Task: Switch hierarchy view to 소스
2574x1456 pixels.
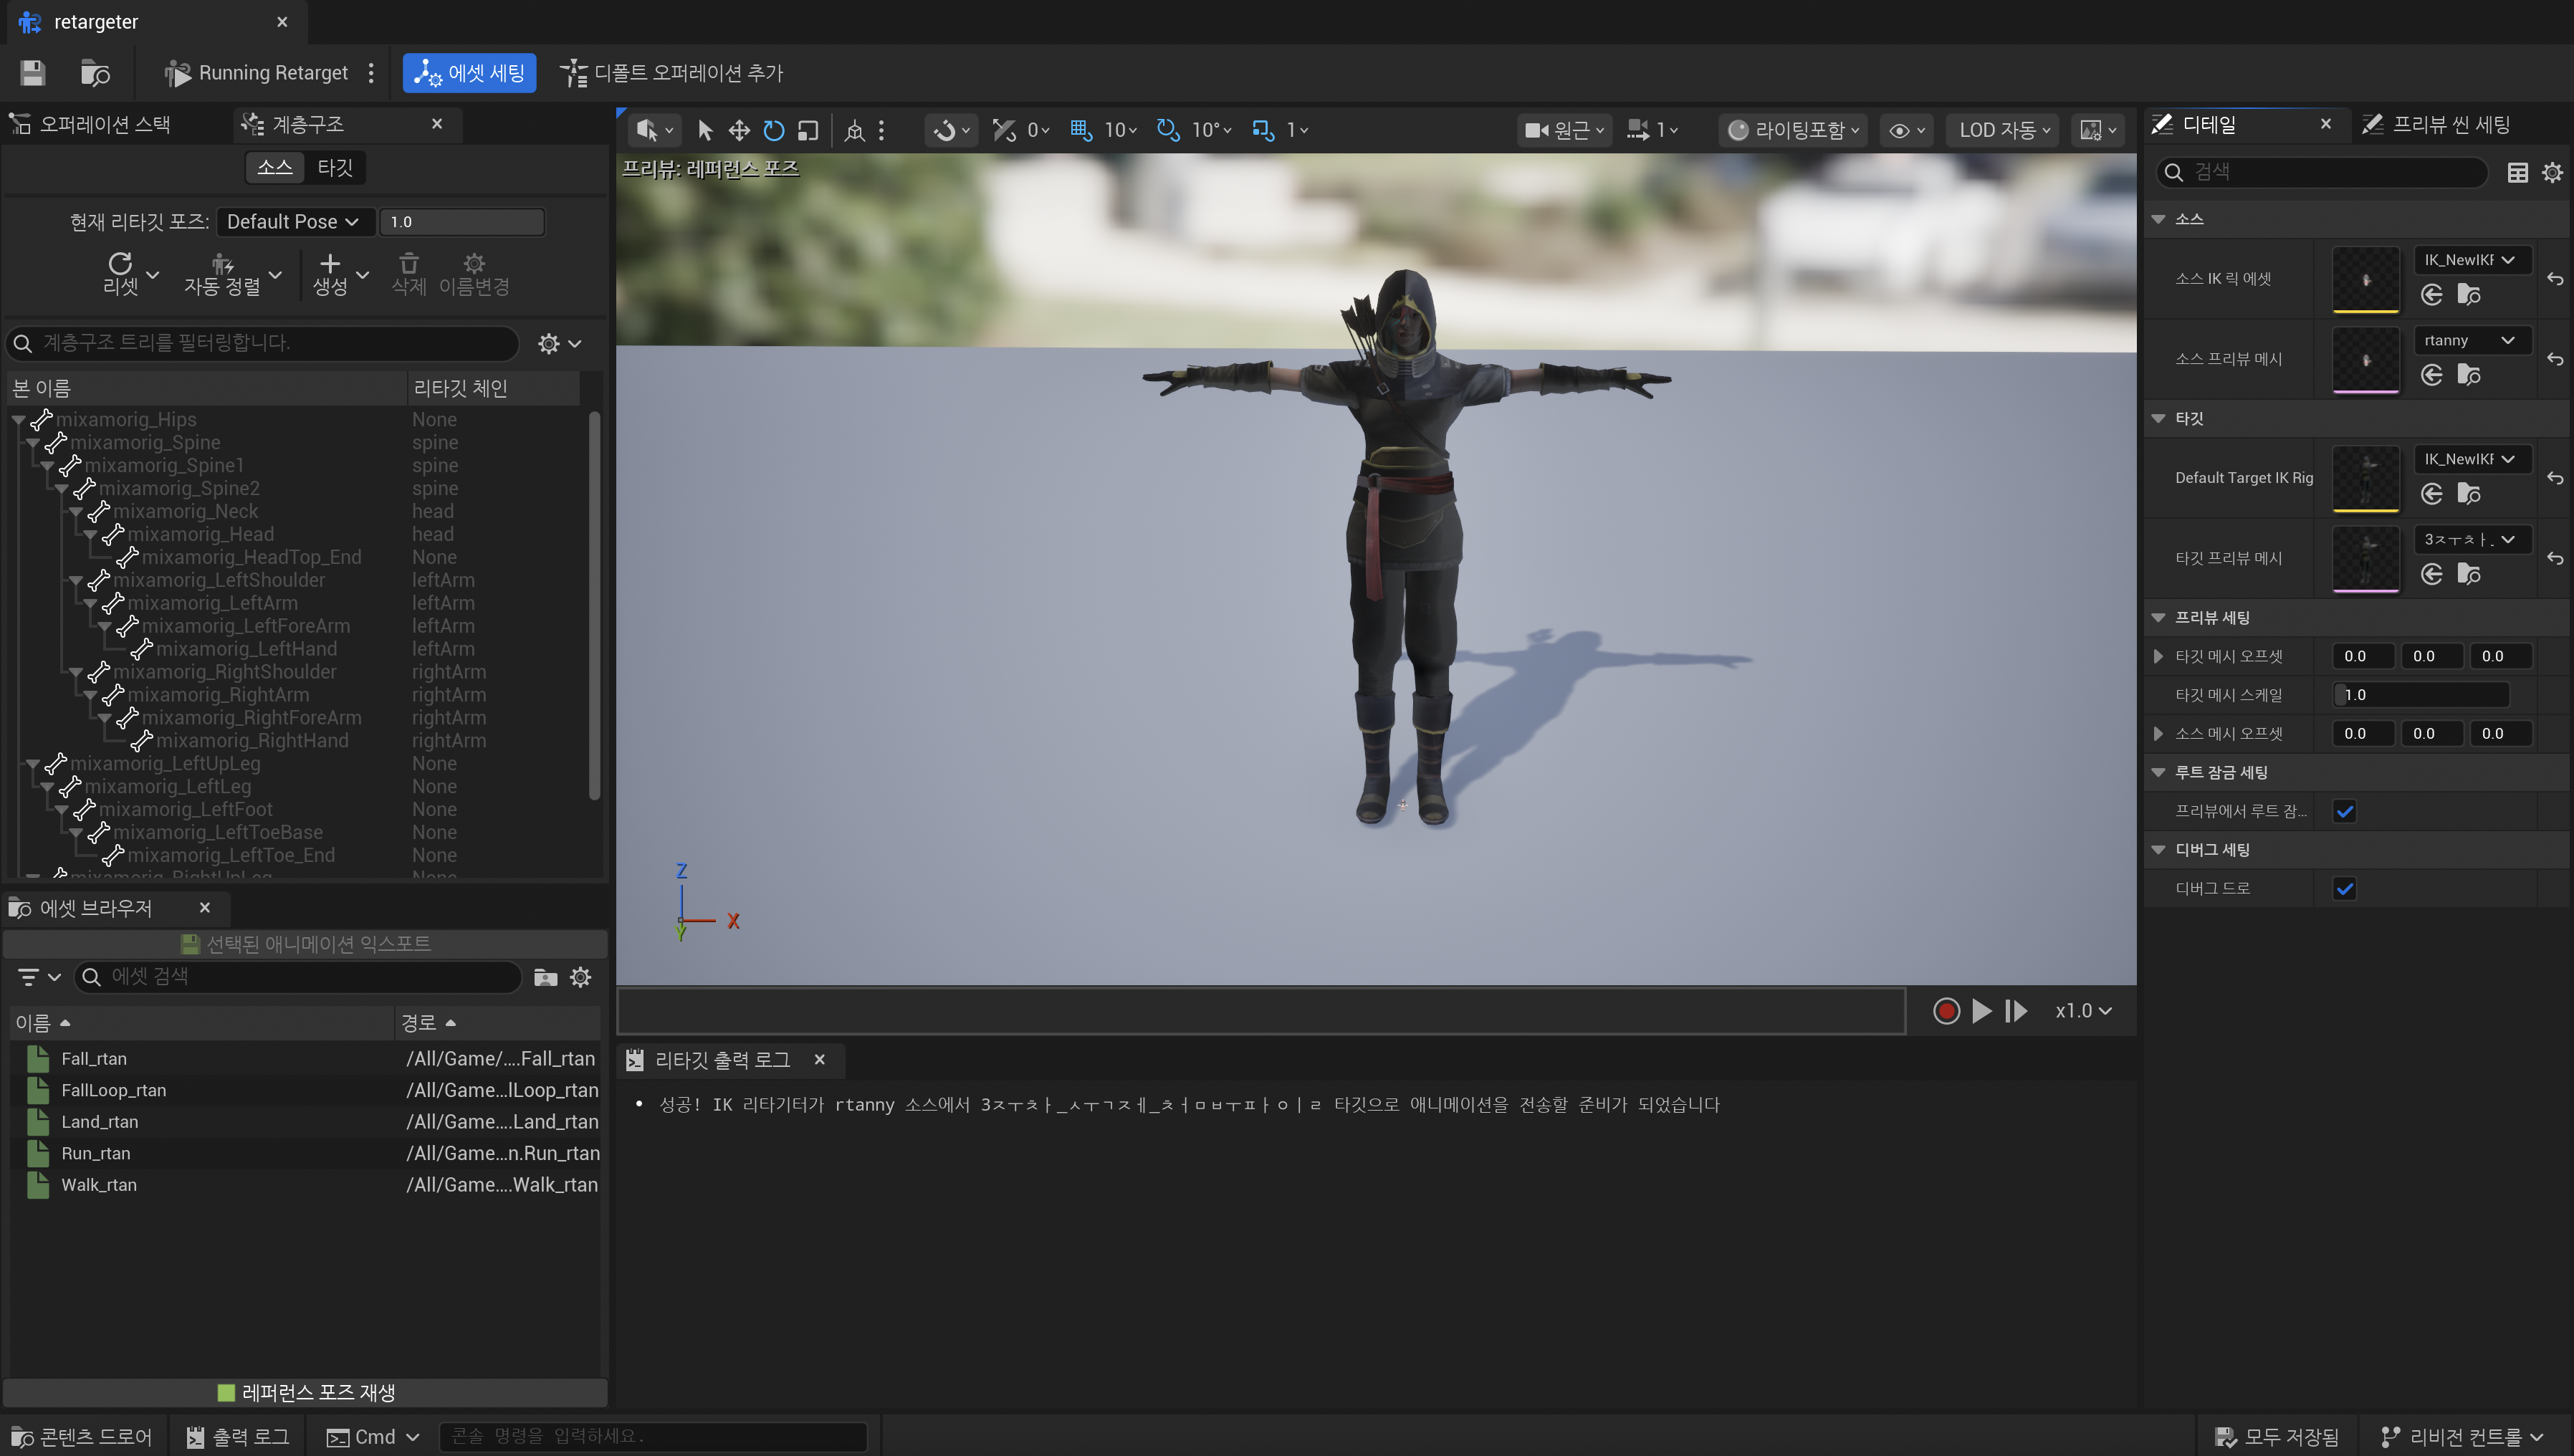Action: 275,167
